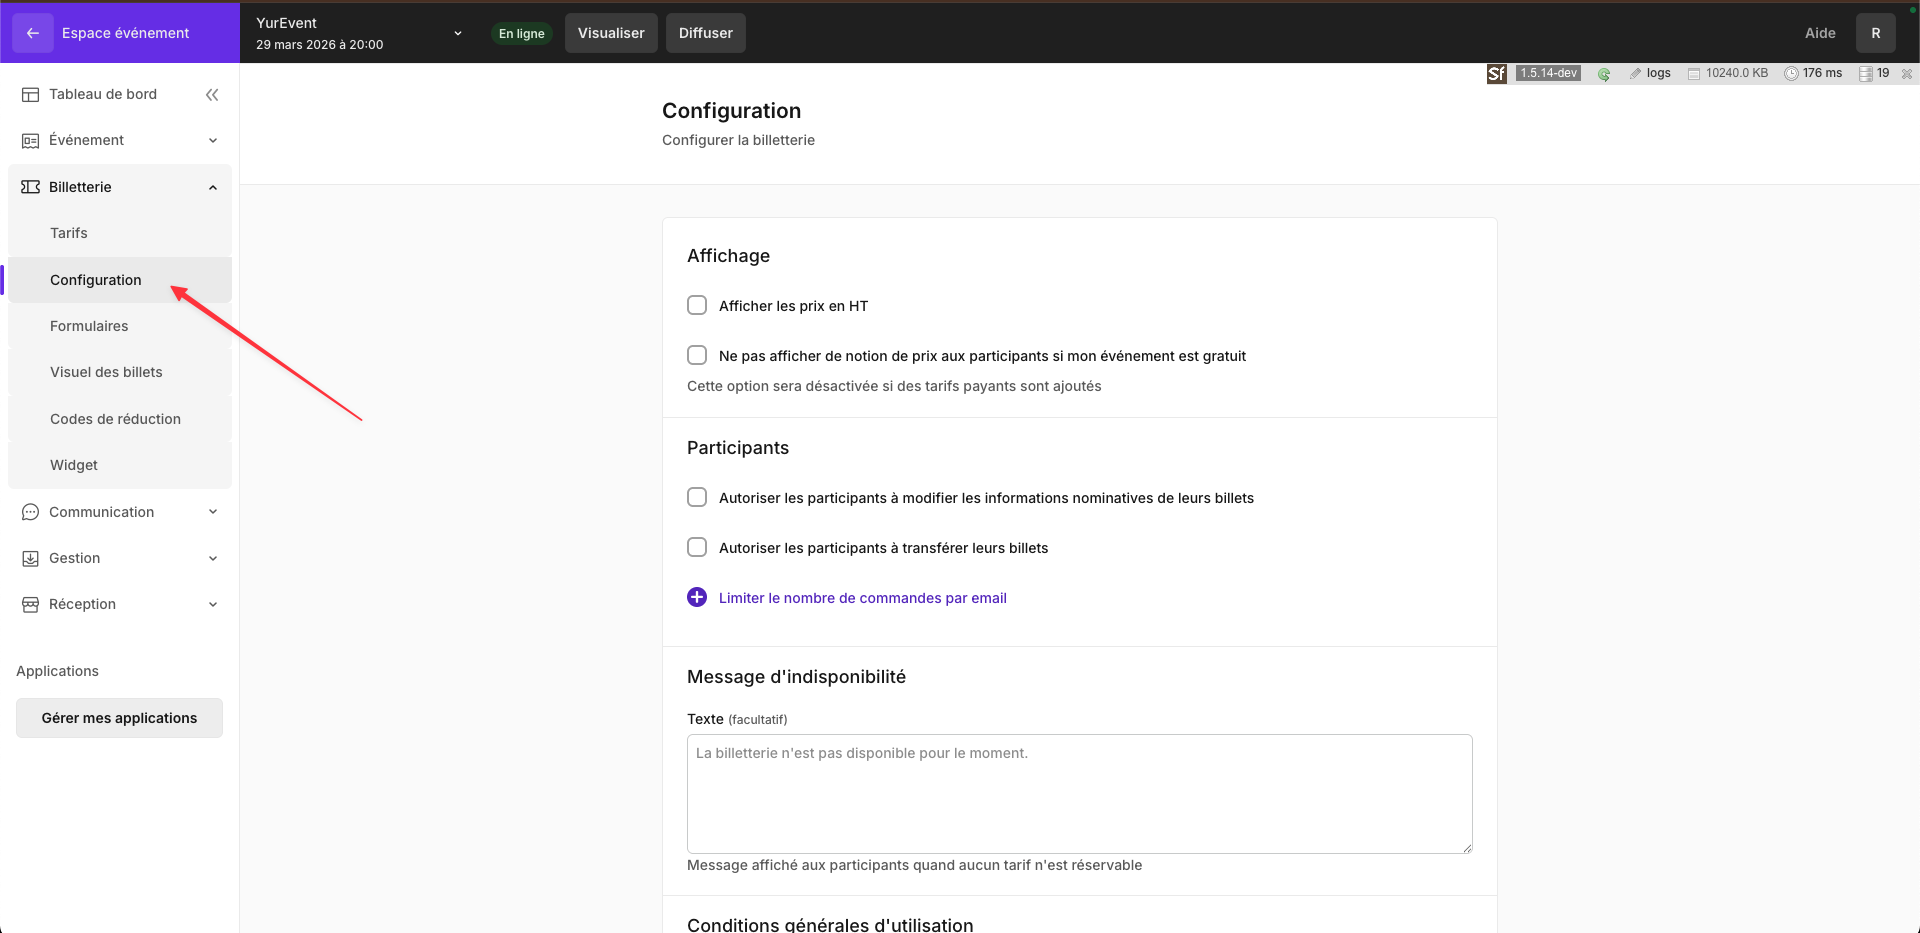This screenshot has height=933, width=1920.
Task: Open the user avatar R menu
Action: (x=1875, y=33)
